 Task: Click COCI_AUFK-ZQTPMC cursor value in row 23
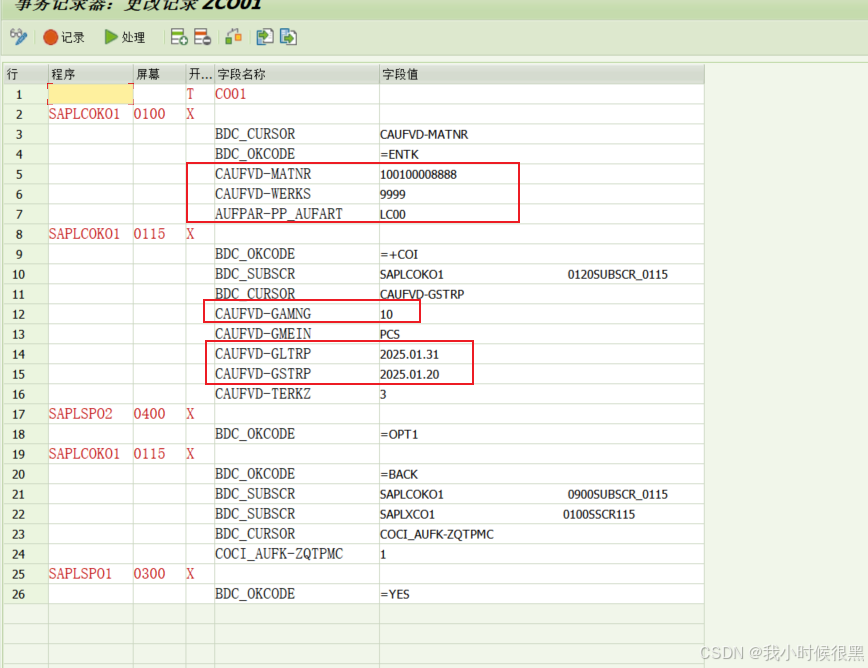click(436, 534)
